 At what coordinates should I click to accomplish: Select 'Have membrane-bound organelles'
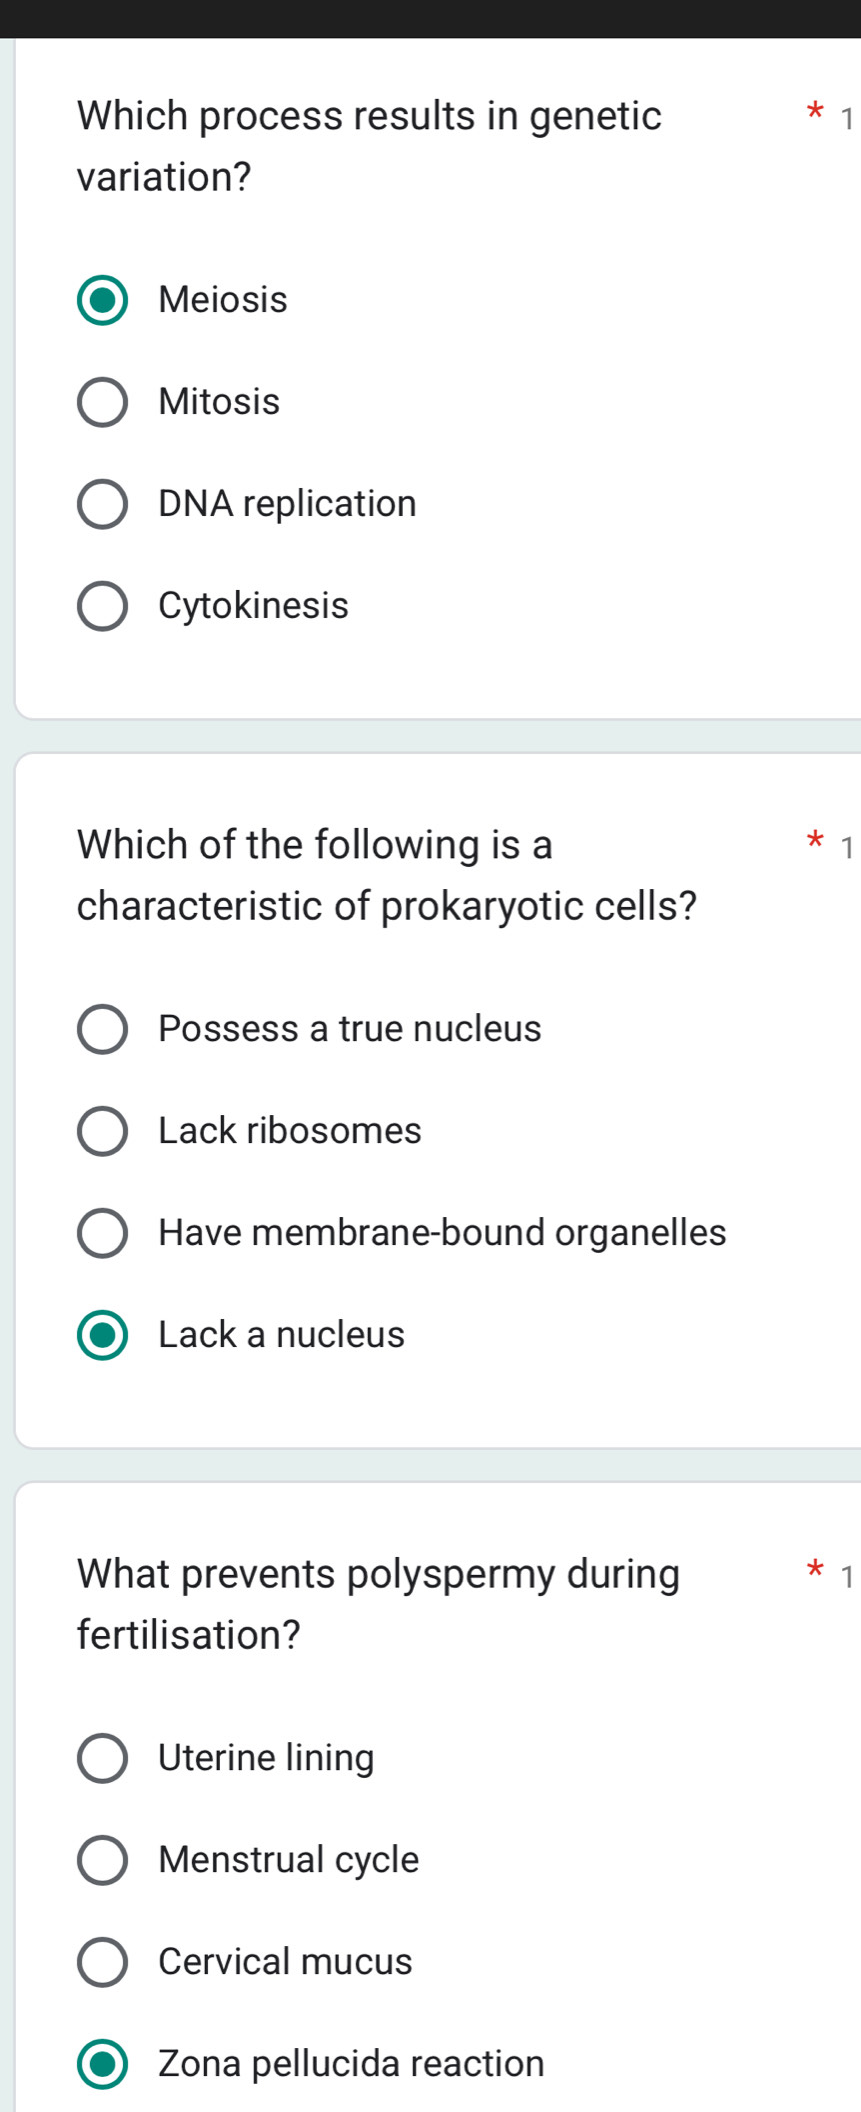point(101,1234)
